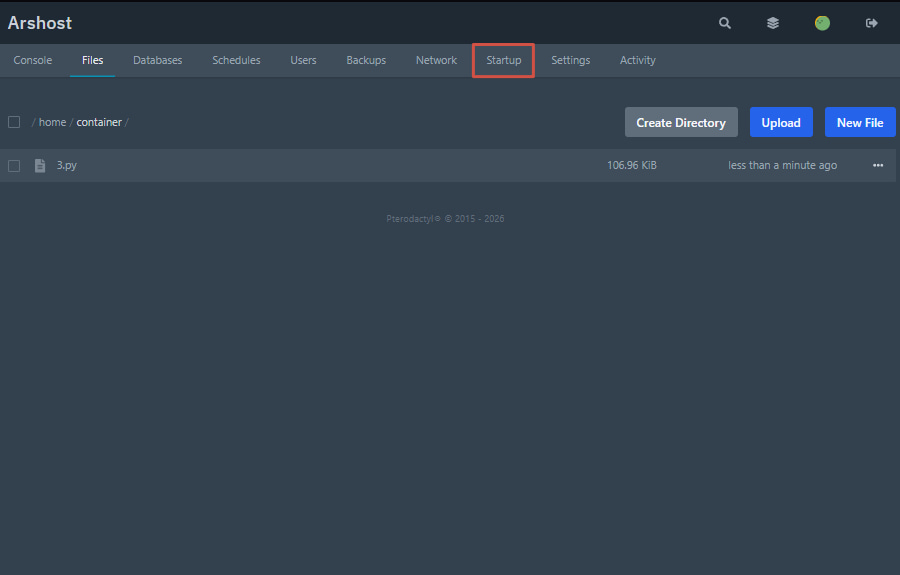Open the Users tab

tap(303, 60)
